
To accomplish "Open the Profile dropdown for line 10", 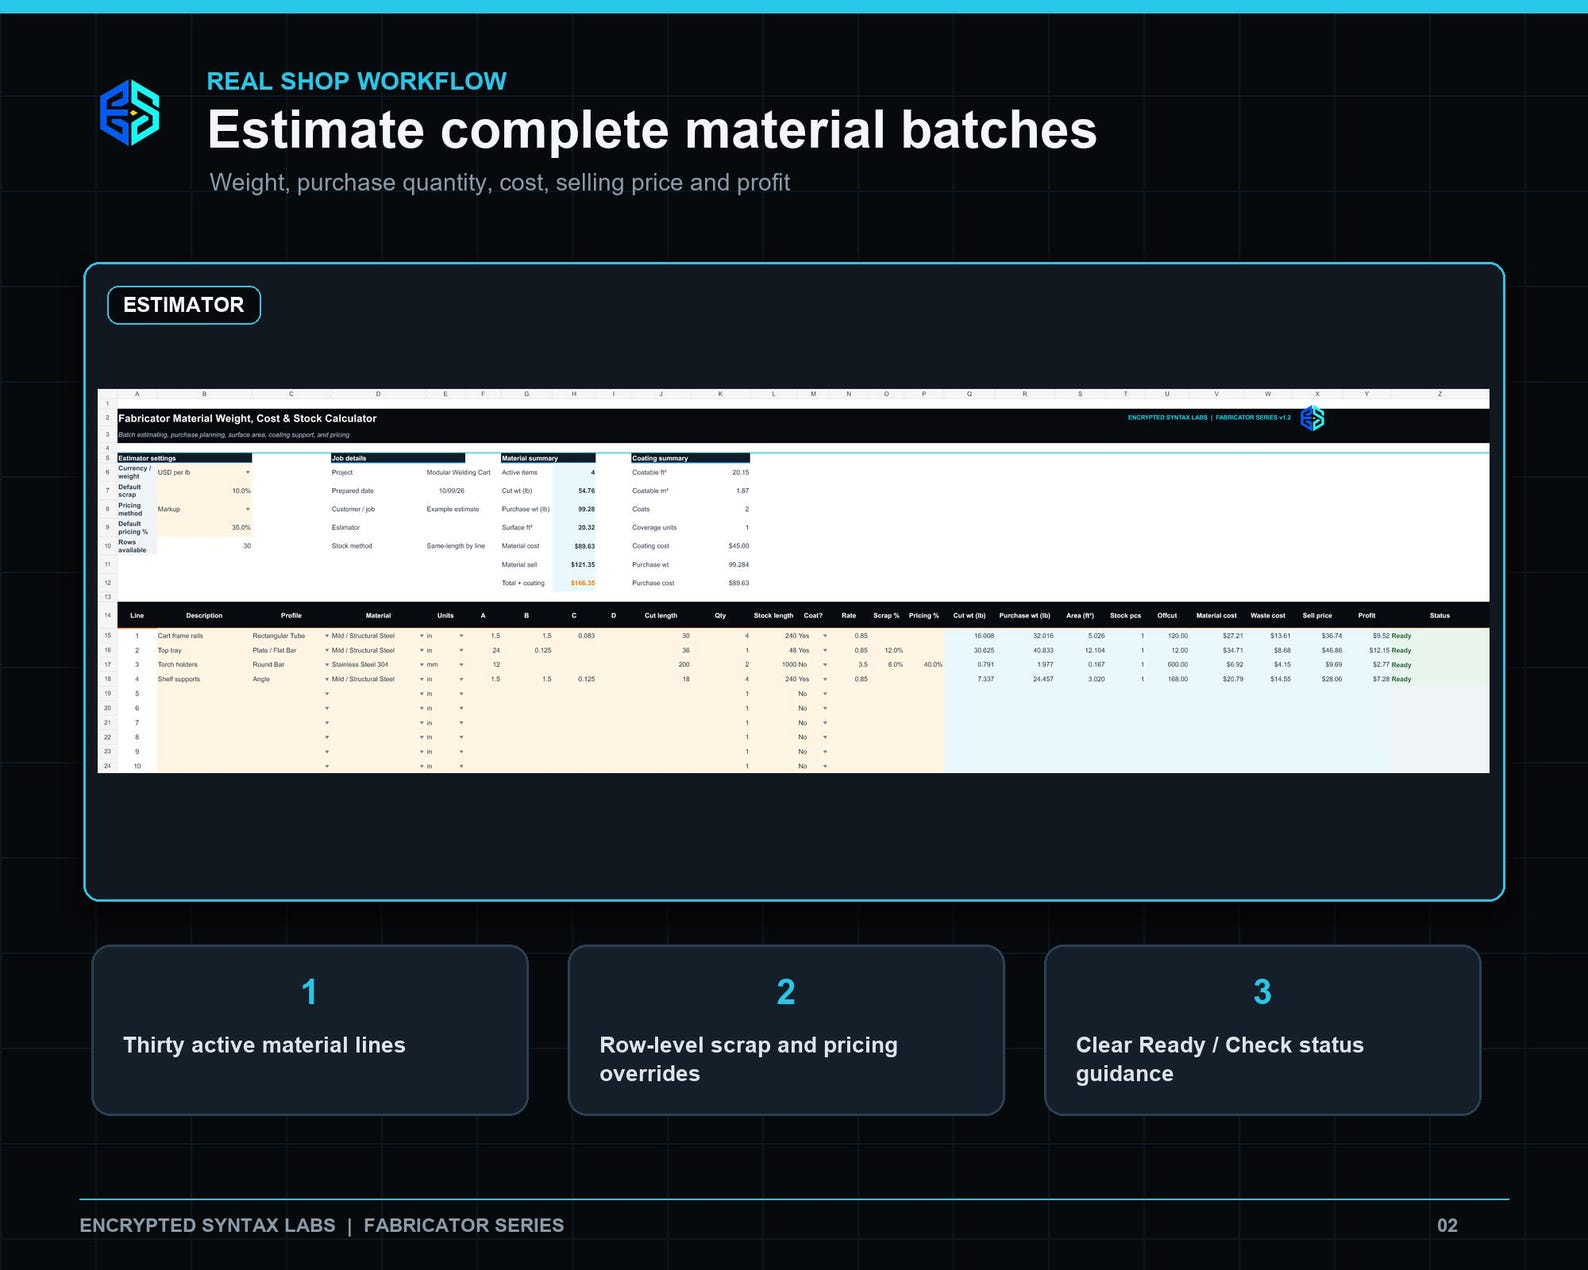I will tap(326, 766).
